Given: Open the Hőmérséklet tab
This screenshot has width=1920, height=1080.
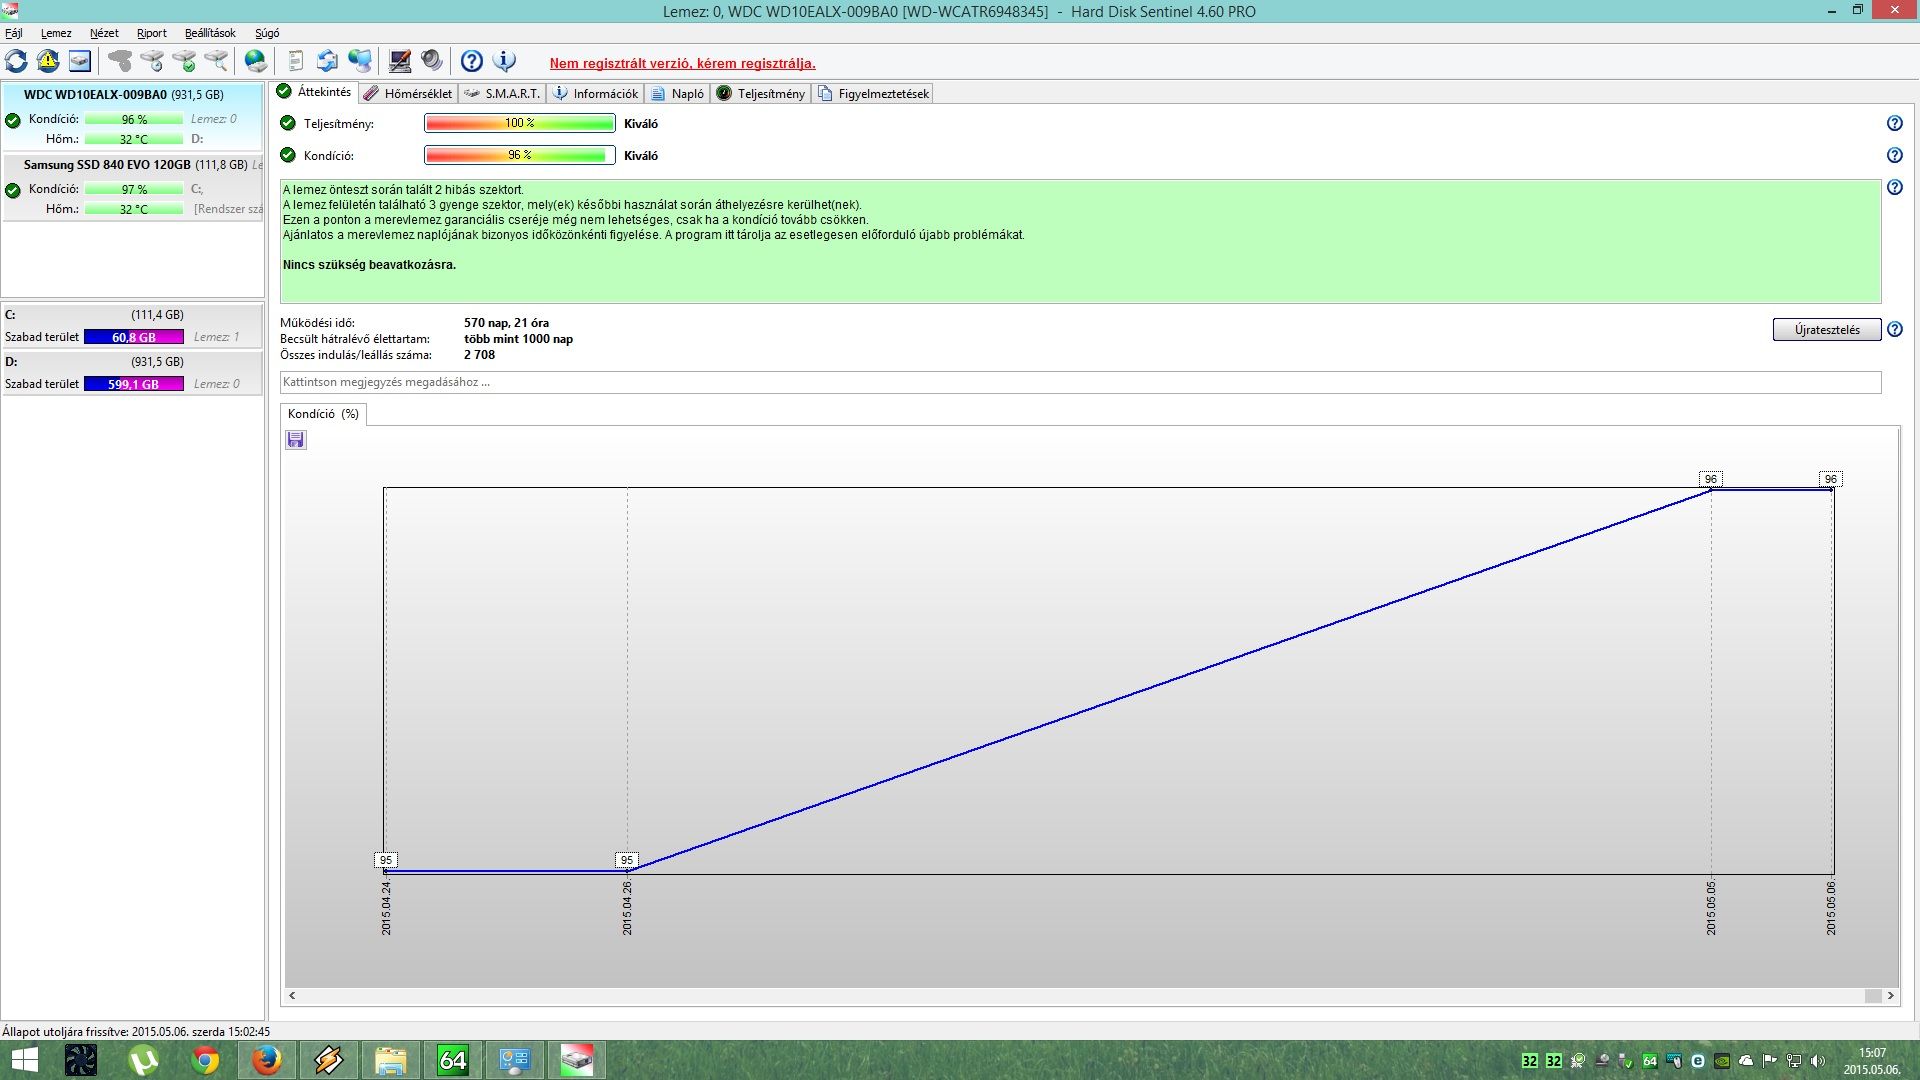Looking at the screenshot, I should pyautogui.click(x=408, y=94).
